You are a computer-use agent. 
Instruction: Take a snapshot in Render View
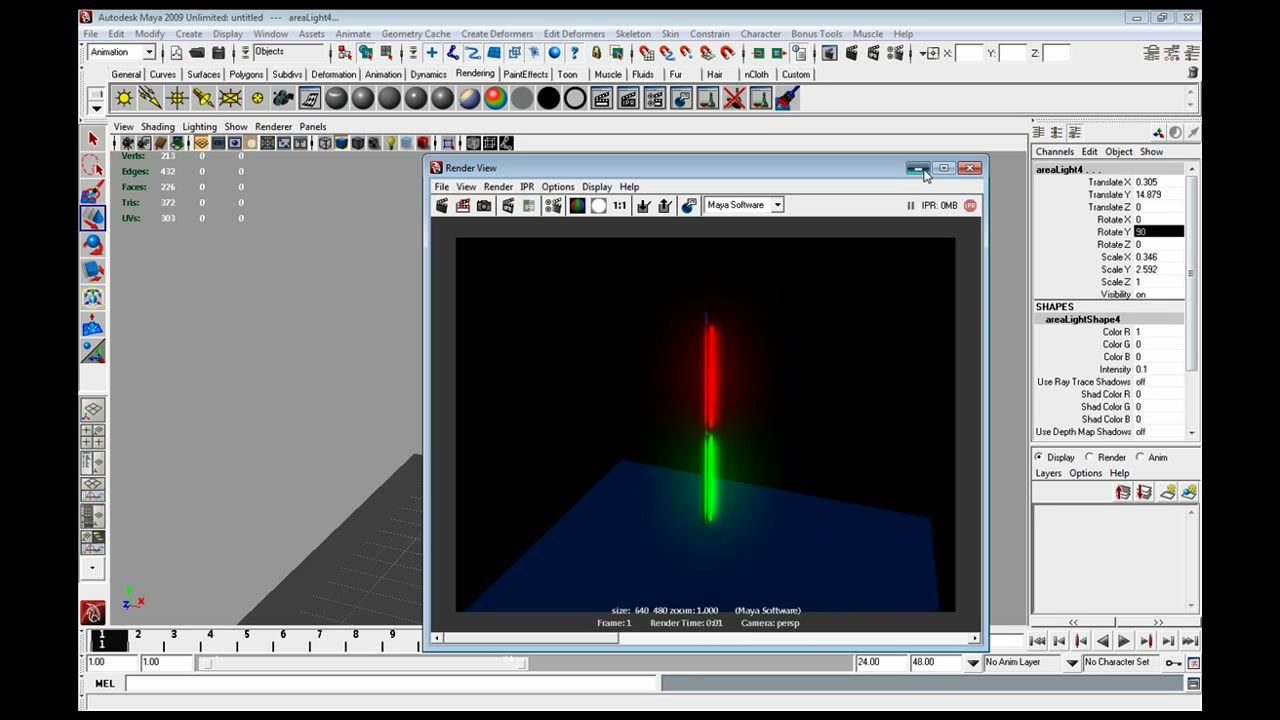coord(485,205)
